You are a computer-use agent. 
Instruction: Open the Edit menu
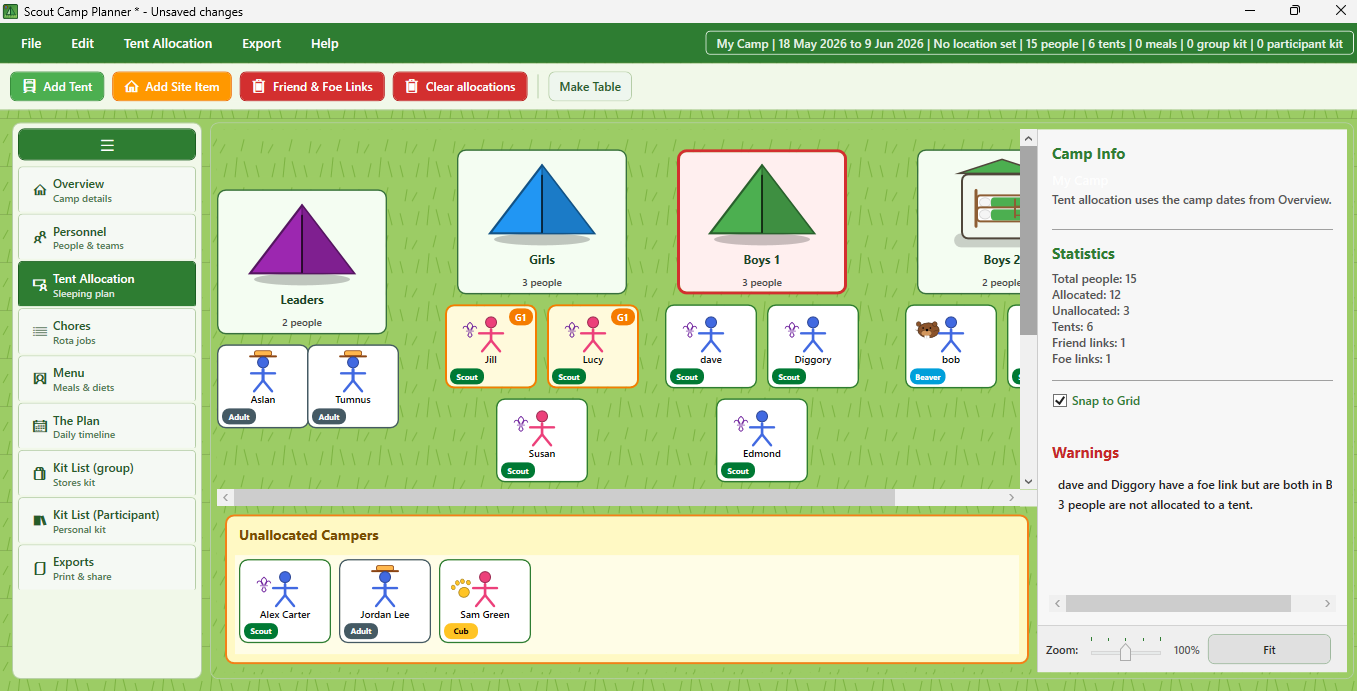[x=83, y=44]
